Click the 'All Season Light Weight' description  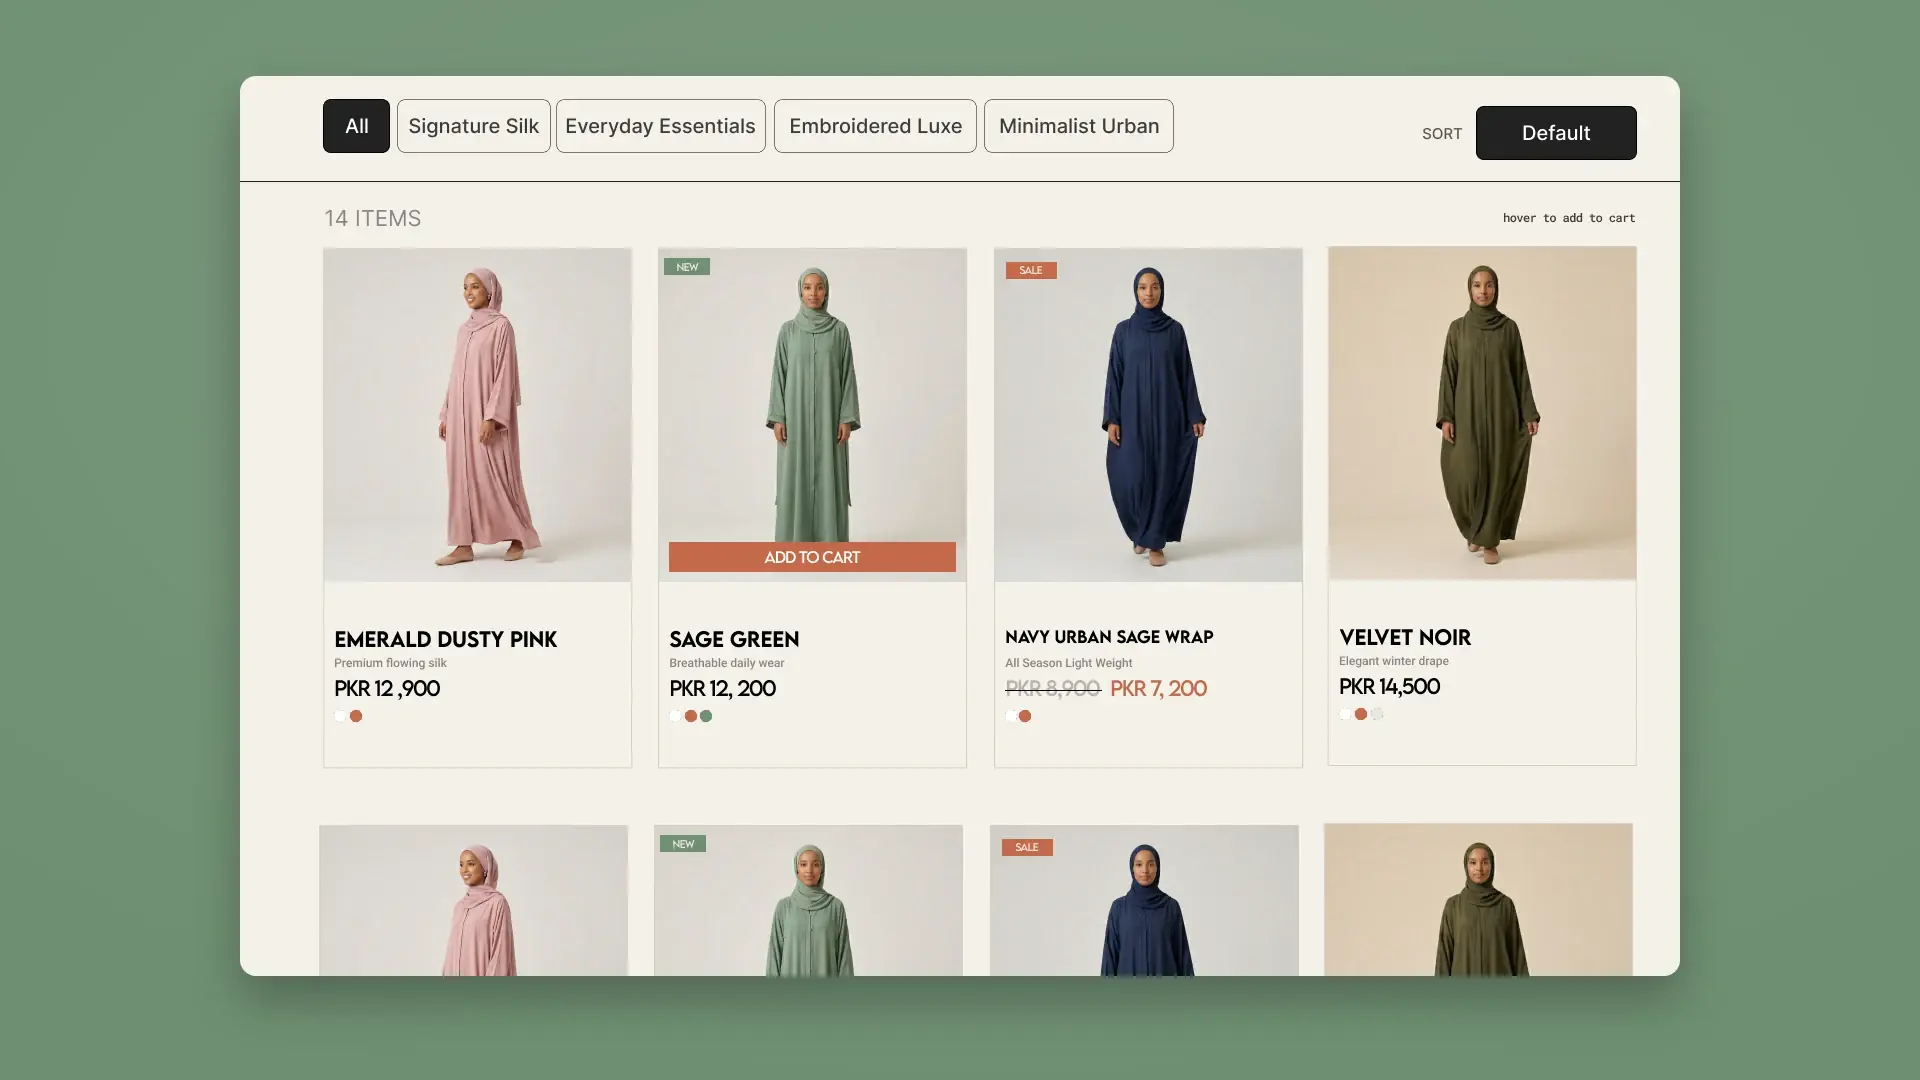pos(1069,663)
